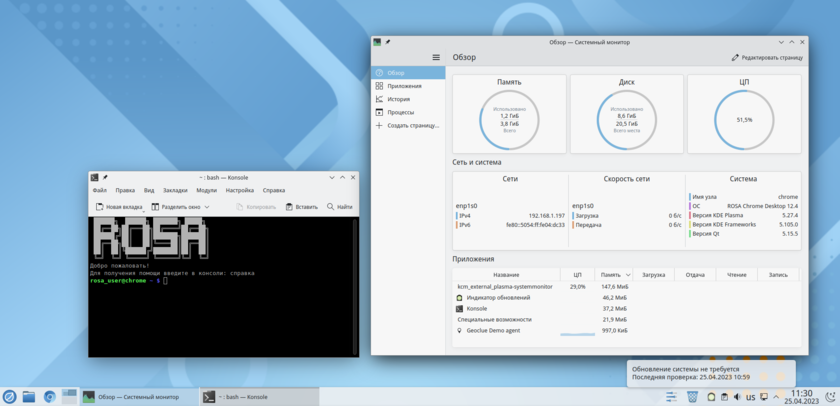Viewport: 840px width, 406px height.
Task: Click the Вставить paste button in Konsole
Action: pyautogui.click(x=302, y=207)
